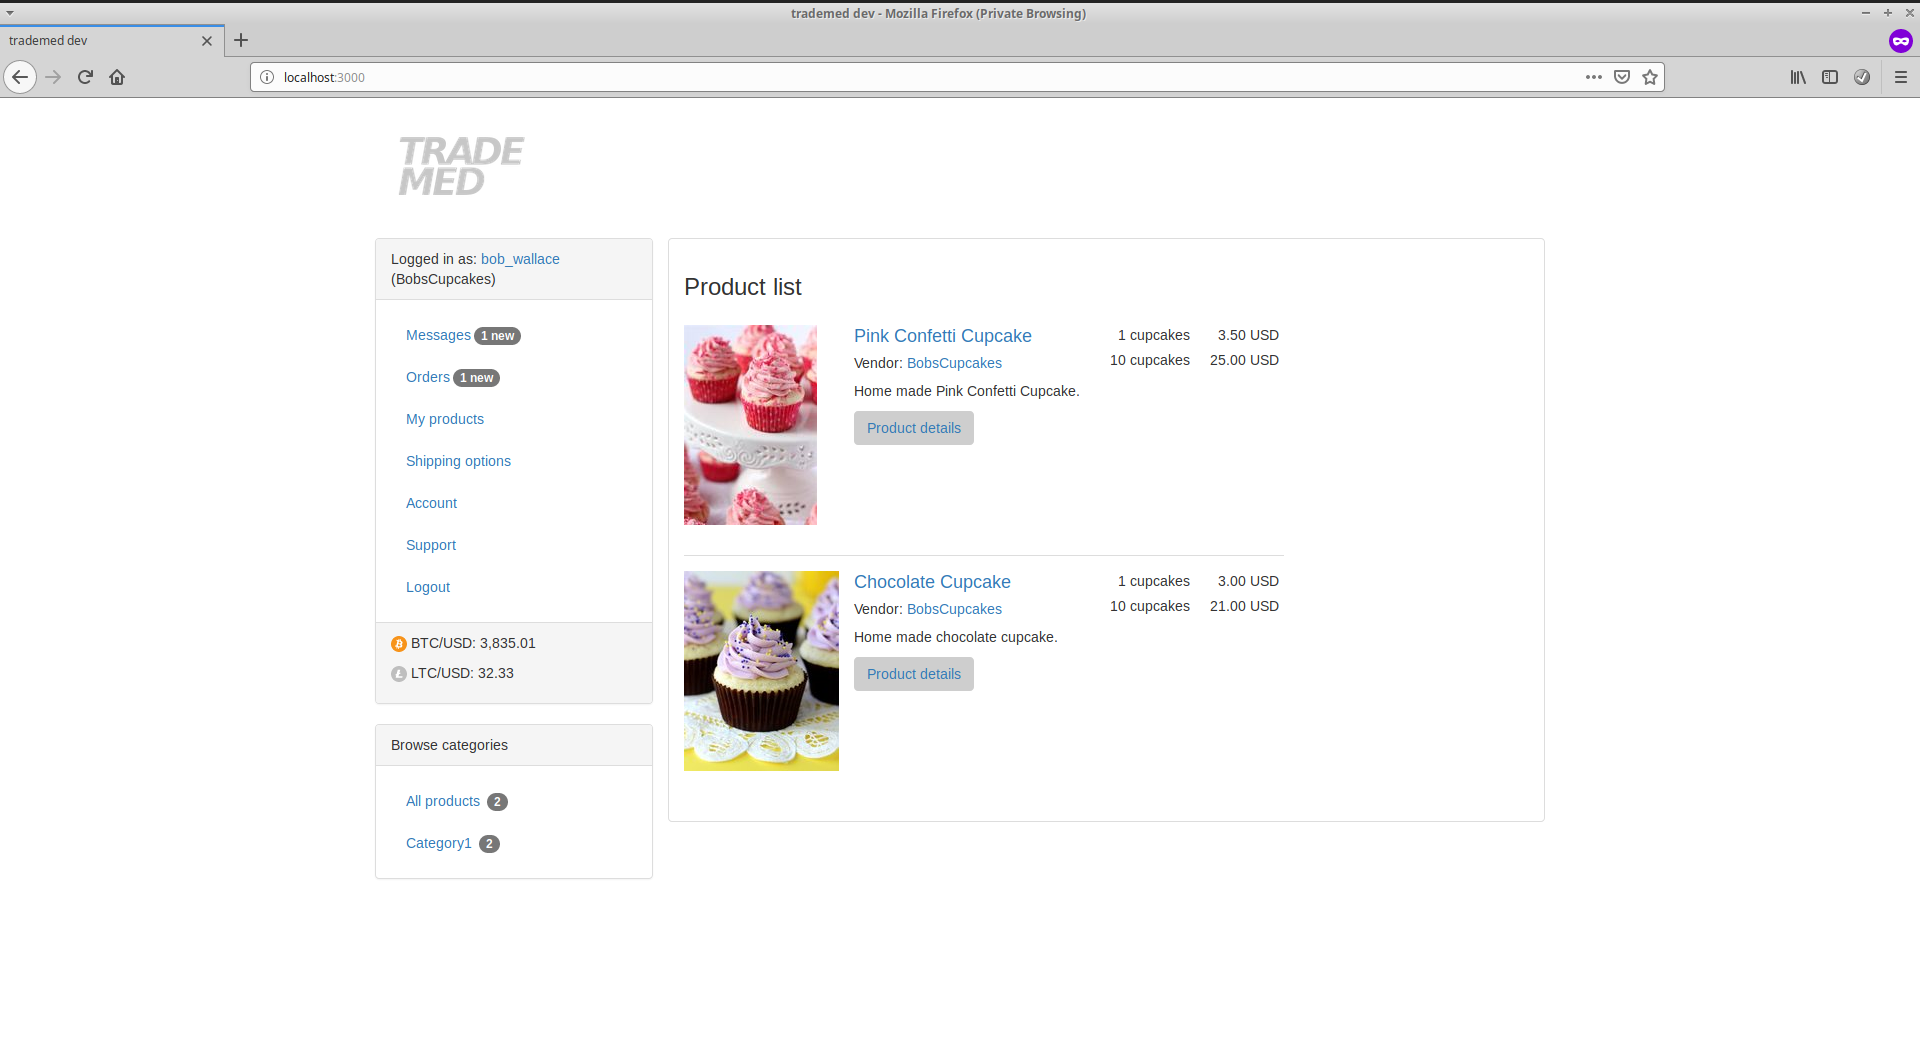The image size is (1920, 1055).
Task: Open Messages in the sidebar
Action: pos(438,335)
